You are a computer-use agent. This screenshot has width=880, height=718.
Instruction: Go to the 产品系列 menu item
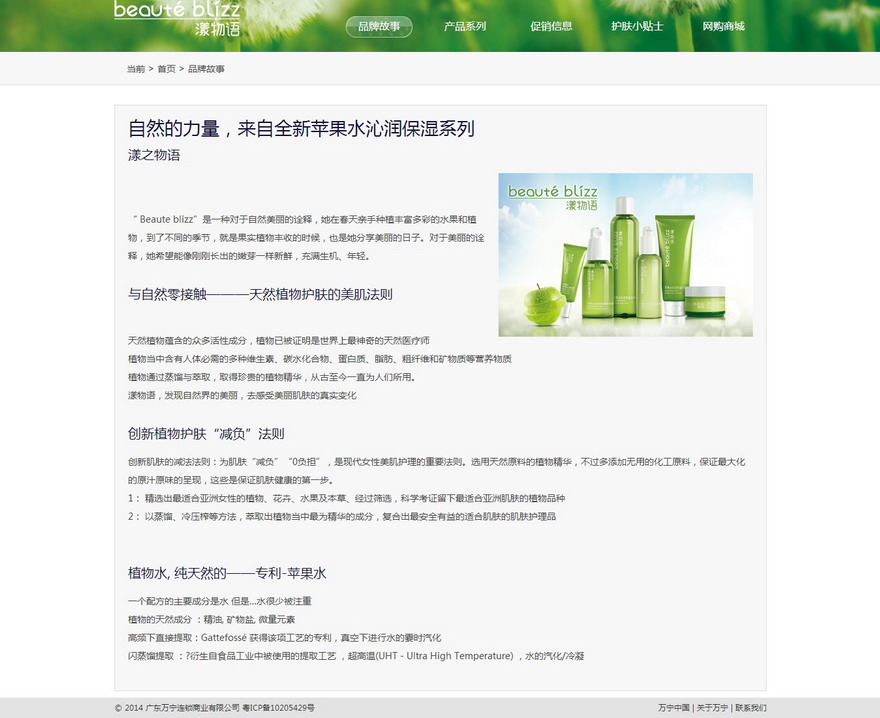tap(465, 26)
